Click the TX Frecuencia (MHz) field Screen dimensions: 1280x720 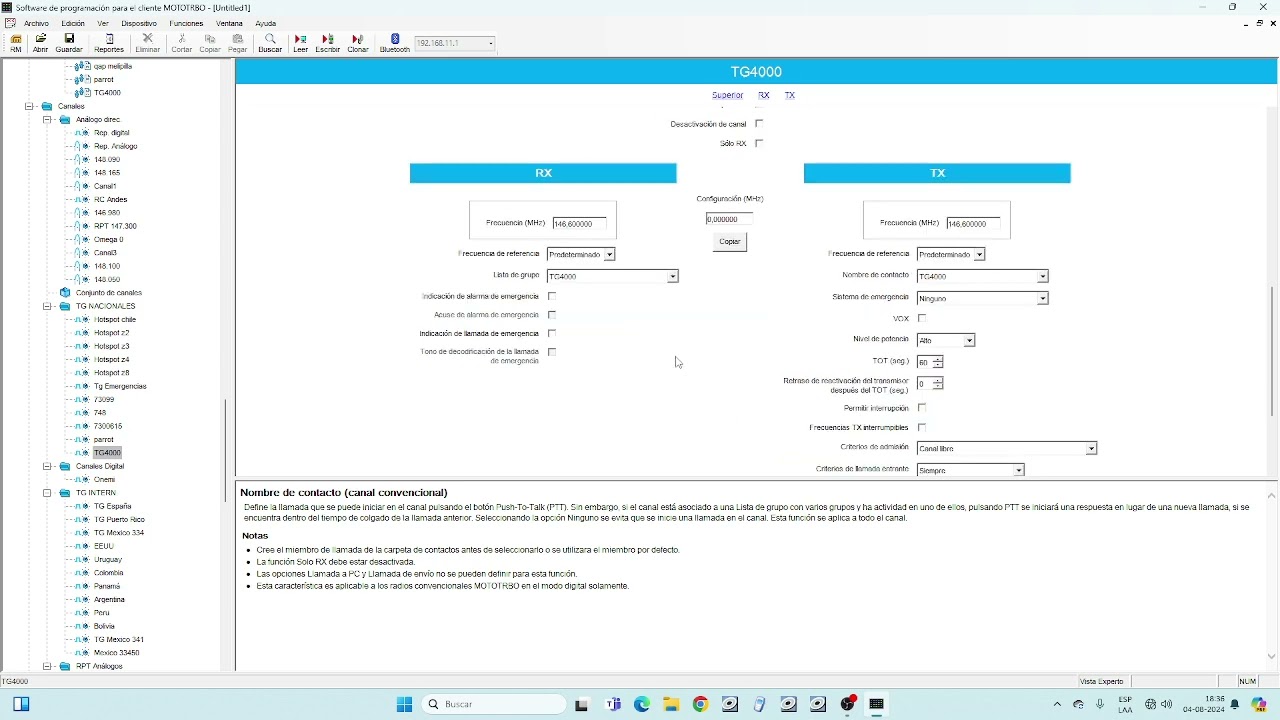(973, 223)
